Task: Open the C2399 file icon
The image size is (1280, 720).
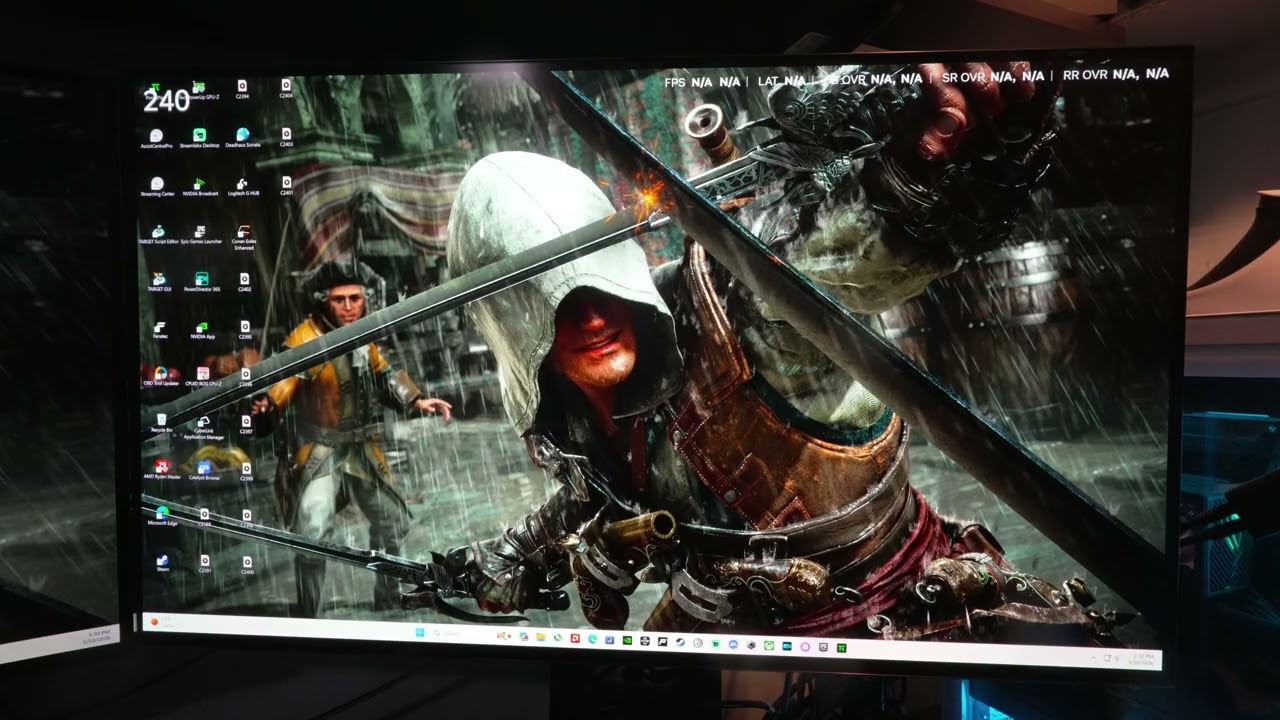Action: click(246, 470)
